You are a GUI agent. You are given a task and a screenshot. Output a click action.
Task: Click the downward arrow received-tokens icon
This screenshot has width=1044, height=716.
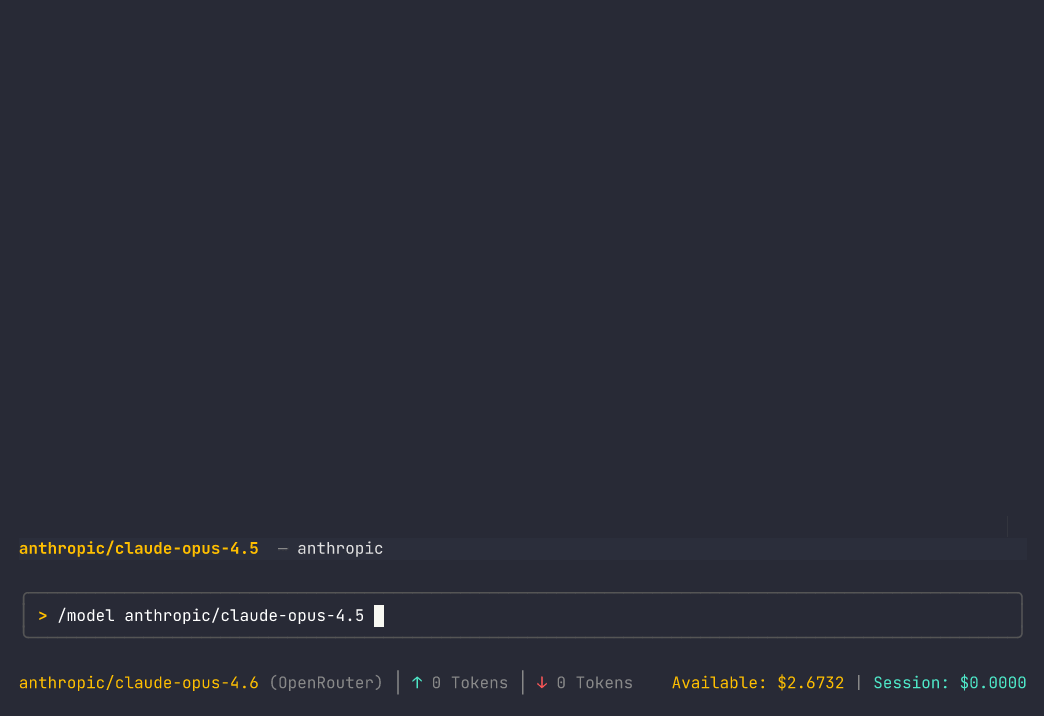pos(541,682)
